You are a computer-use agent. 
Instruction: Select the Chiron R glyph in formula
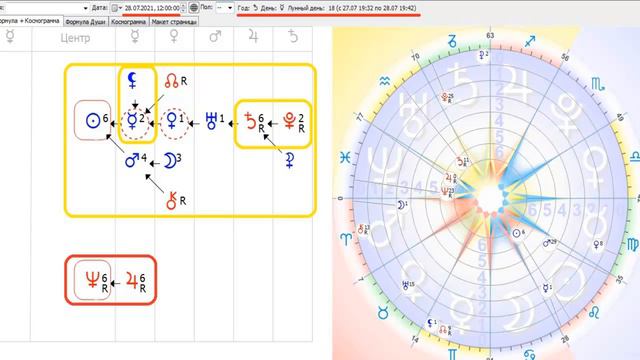[176, 201]
